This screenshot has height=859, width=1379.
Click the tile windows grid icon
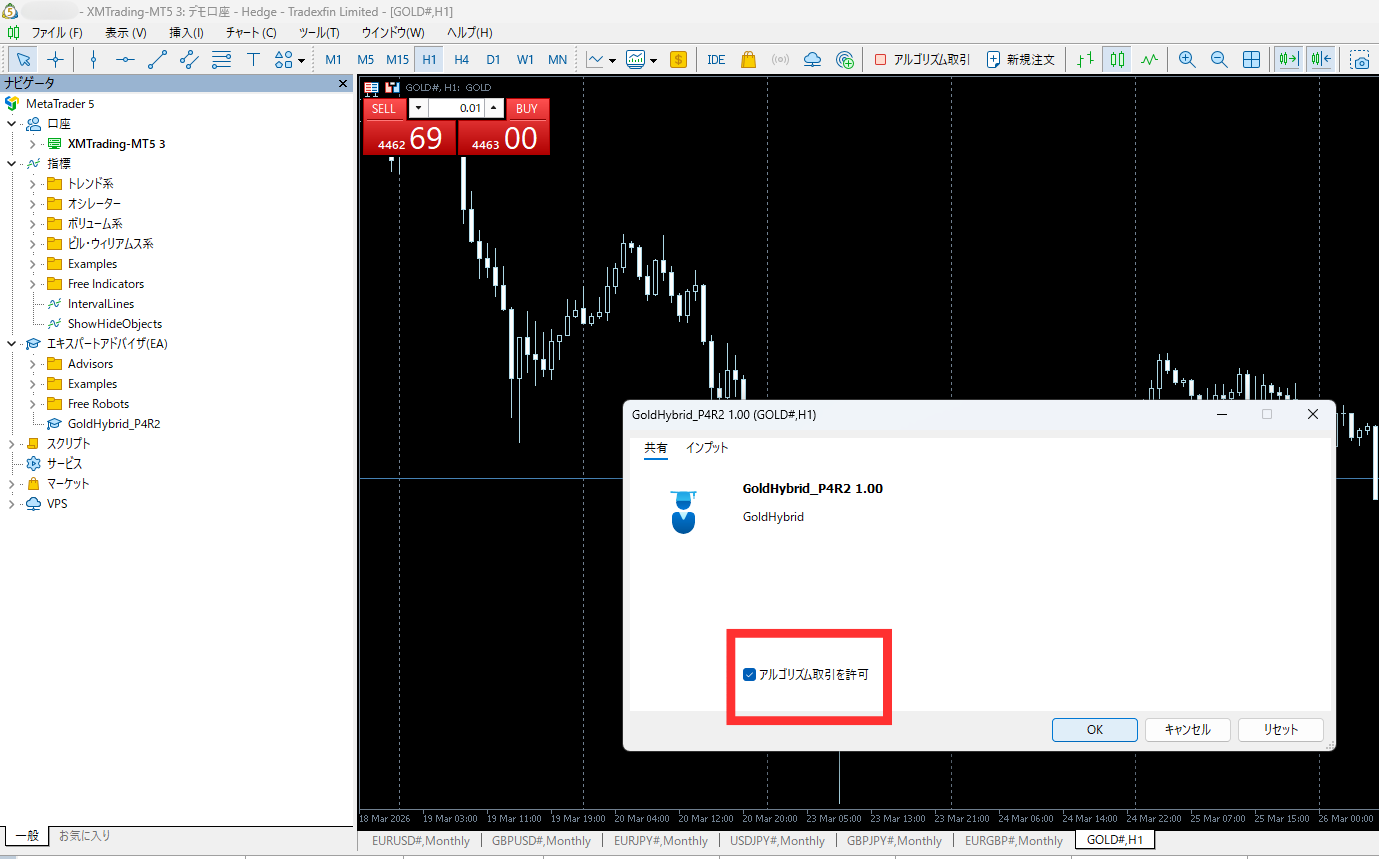(1251, 59)
